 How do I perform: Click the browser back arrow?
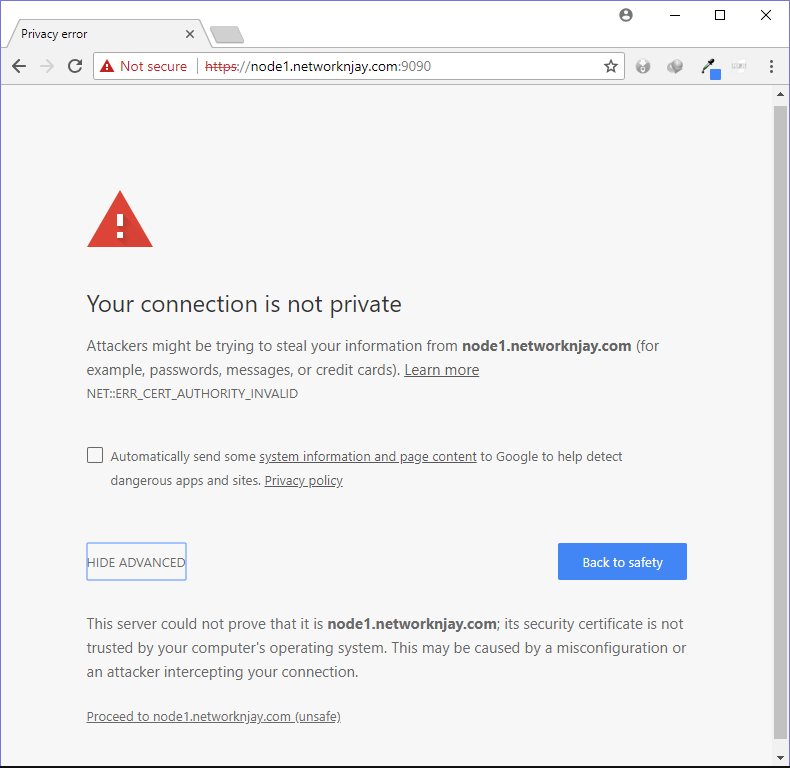coord(19,66)
